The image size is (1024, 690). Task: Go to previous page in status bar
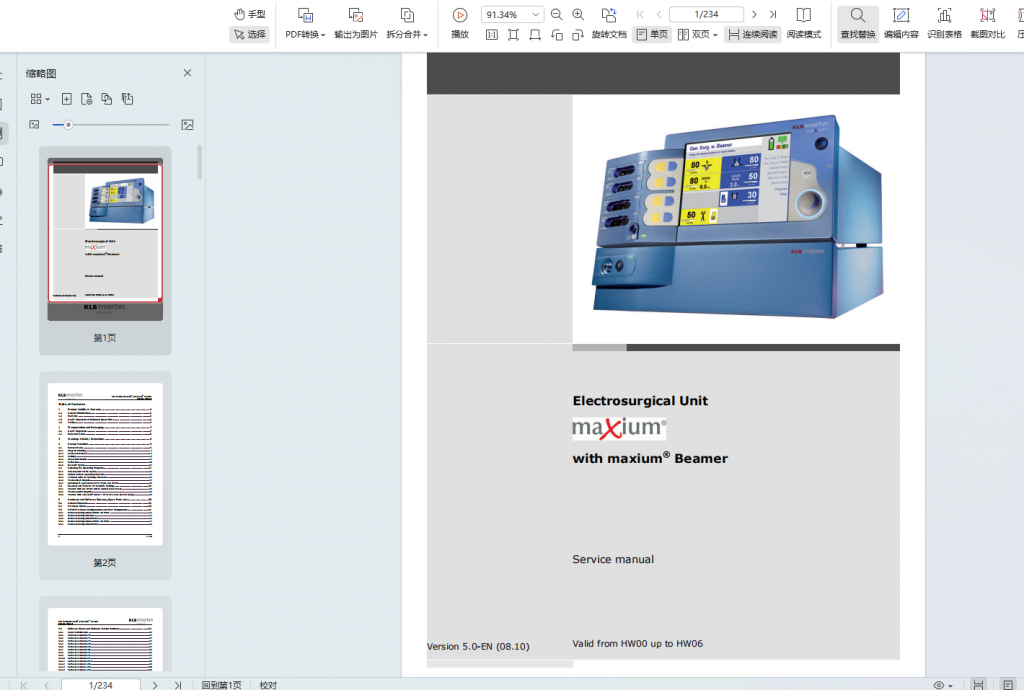pos(46,685)
